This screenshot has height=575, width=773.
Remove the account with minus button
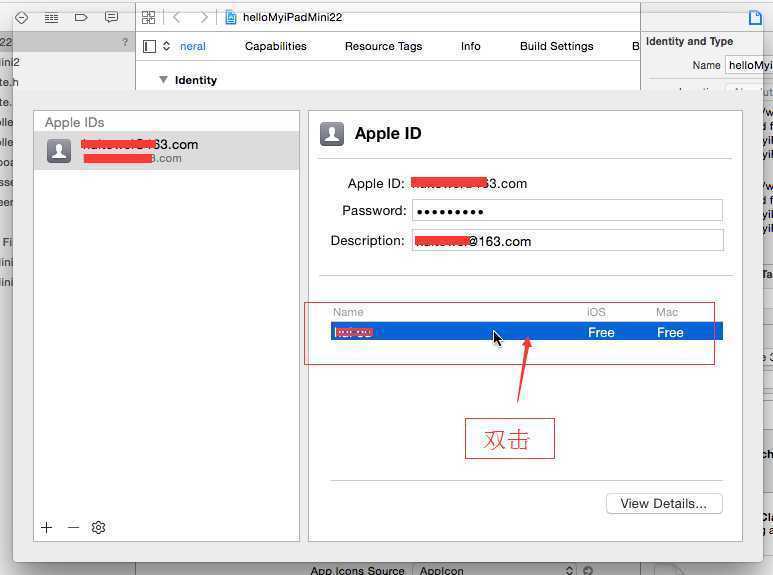coord(73,528)
